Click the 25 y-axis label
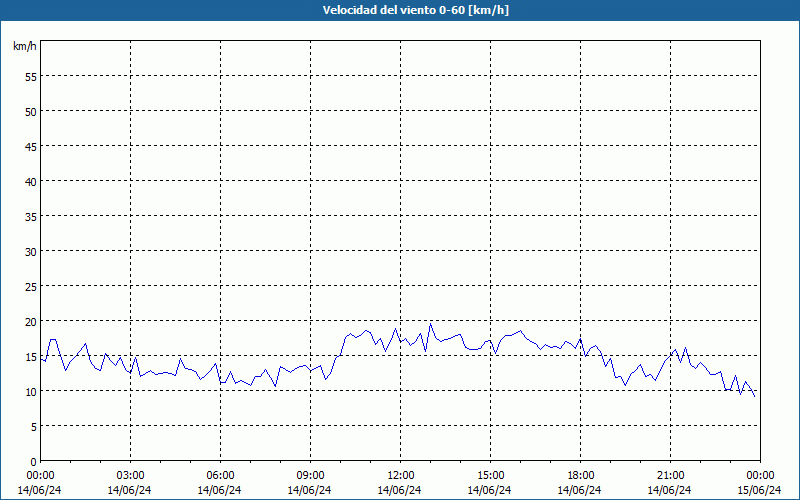The height and width of the screenshot is (500, 800). [31, 287]
